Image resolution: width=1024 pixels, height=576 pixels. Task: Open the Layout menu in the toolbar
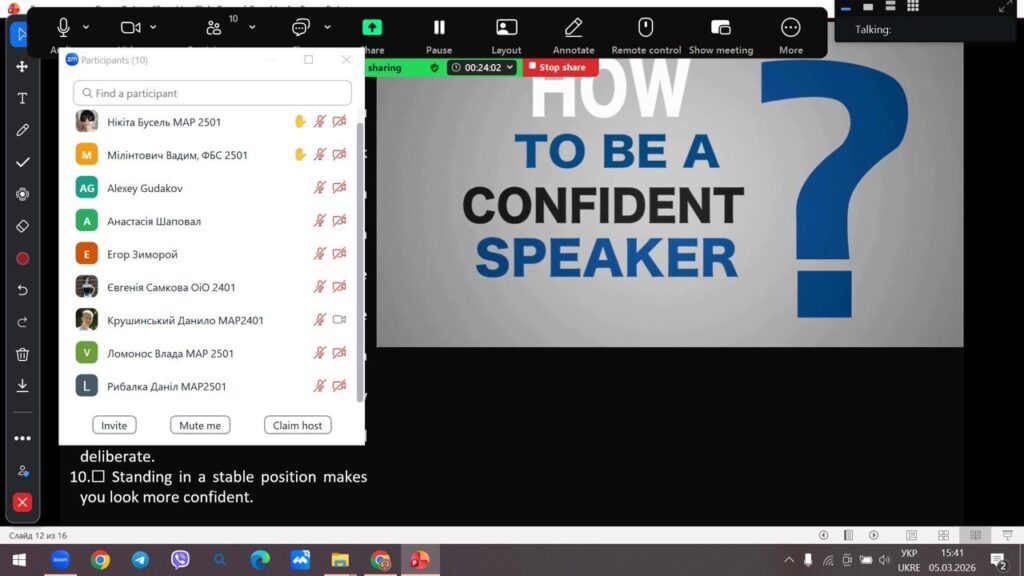506,34
